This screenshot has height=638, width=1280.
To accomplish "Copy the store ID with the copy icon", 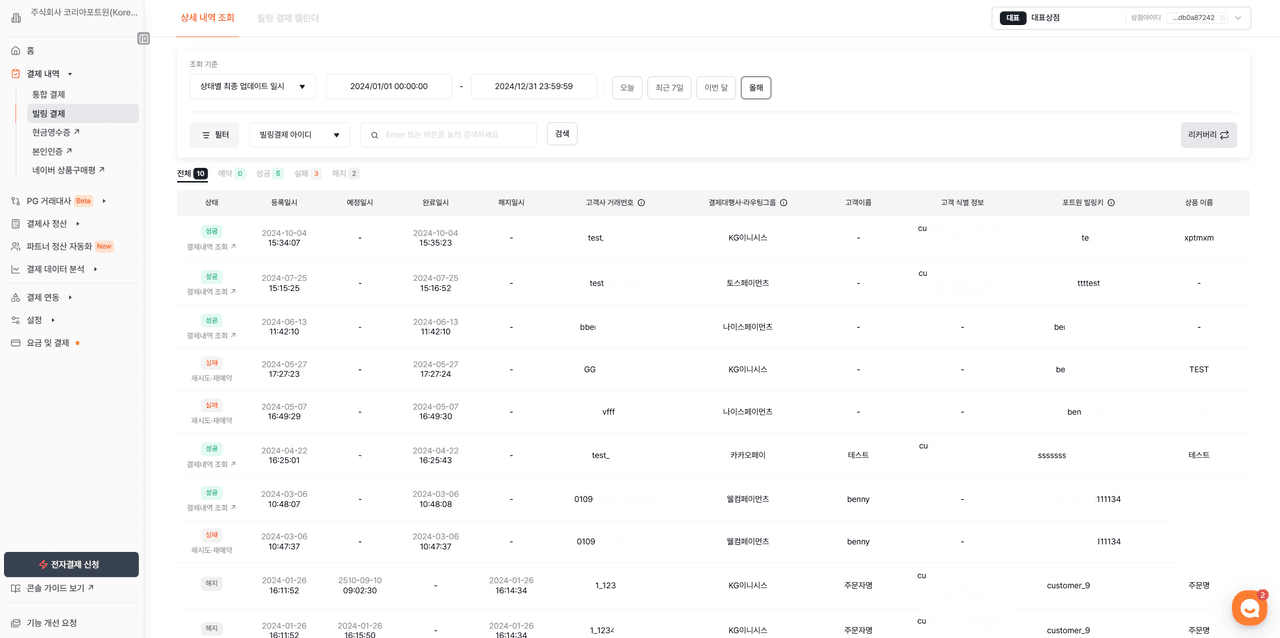I will click(1222, 18).
